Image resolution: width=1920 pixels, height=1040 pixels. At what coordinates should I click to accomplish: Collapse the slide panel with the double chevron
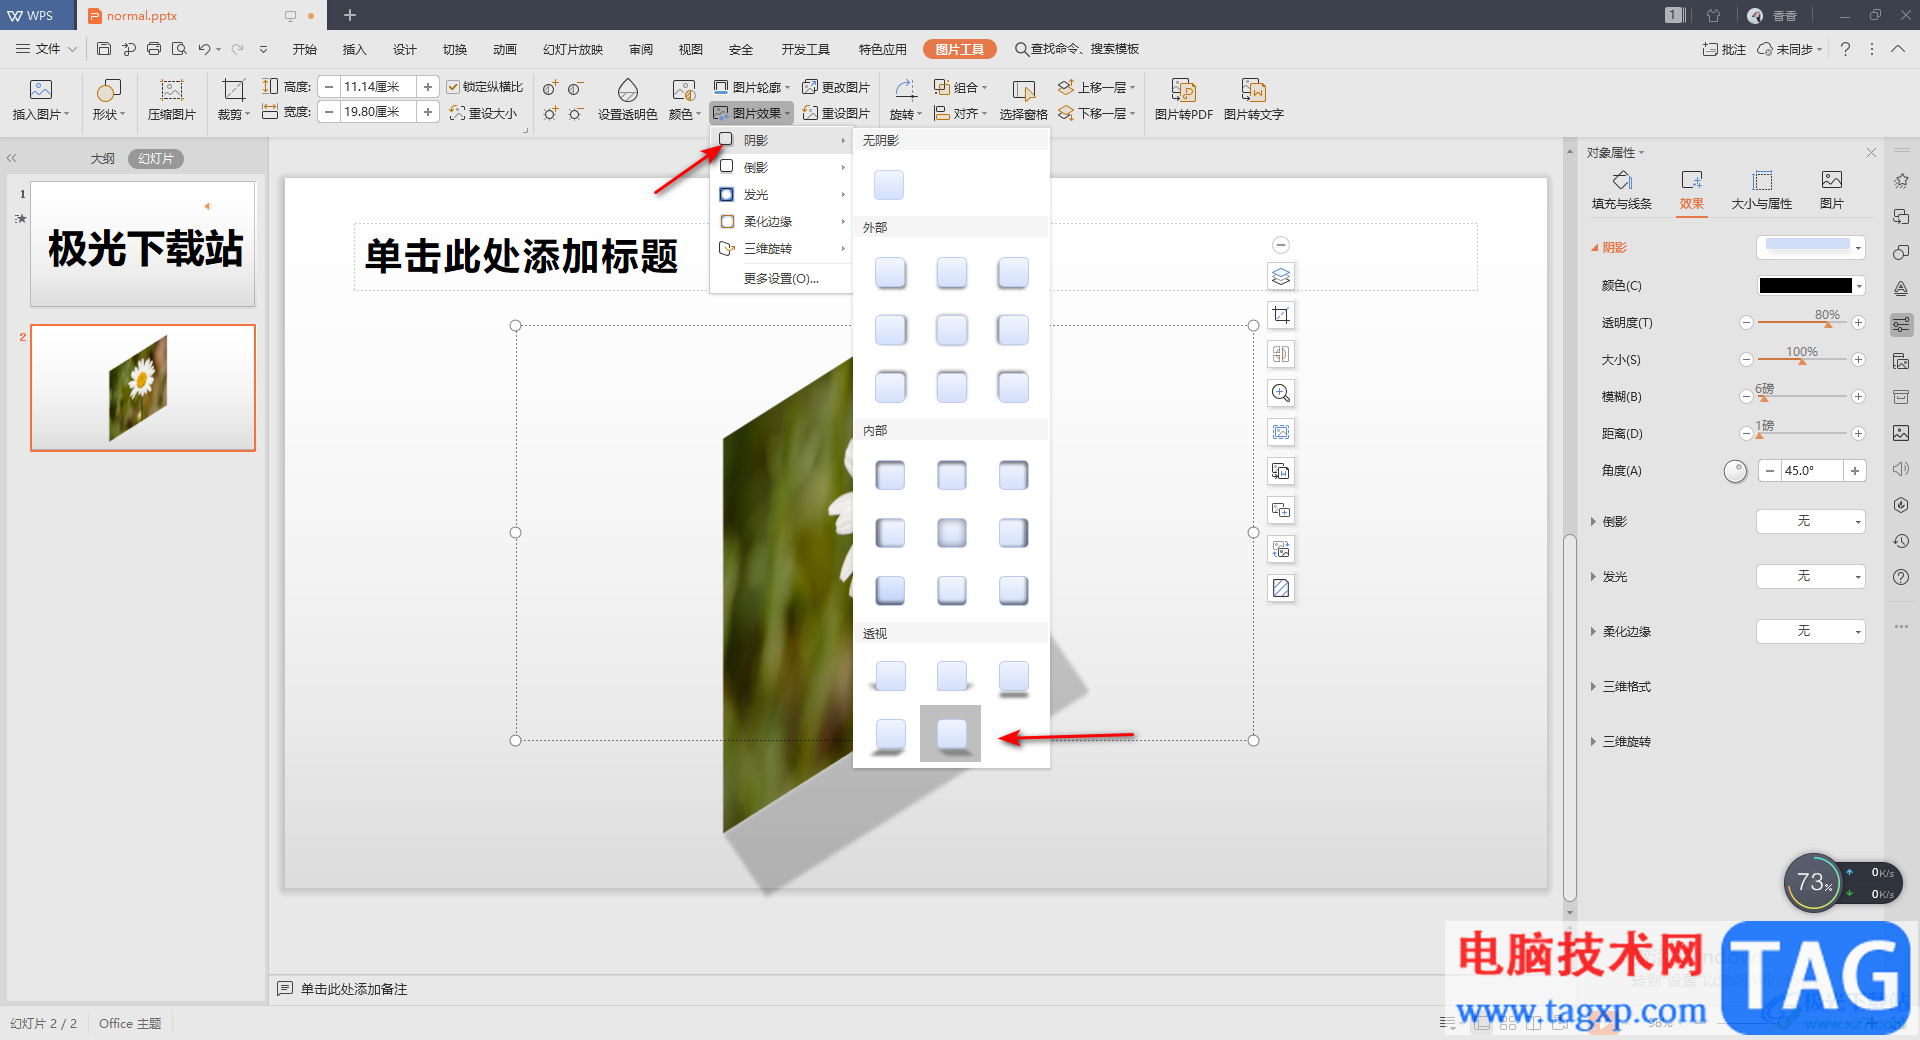tap(12, 158)
